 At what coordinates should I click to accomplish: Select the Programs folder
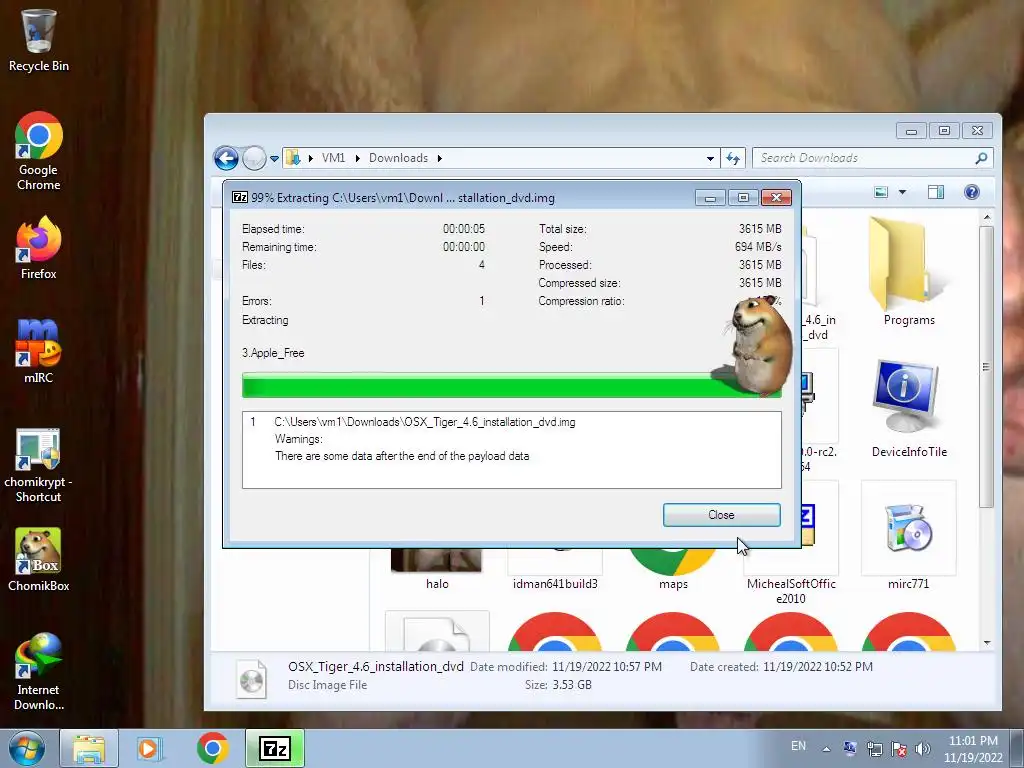[x=909, y=272]
